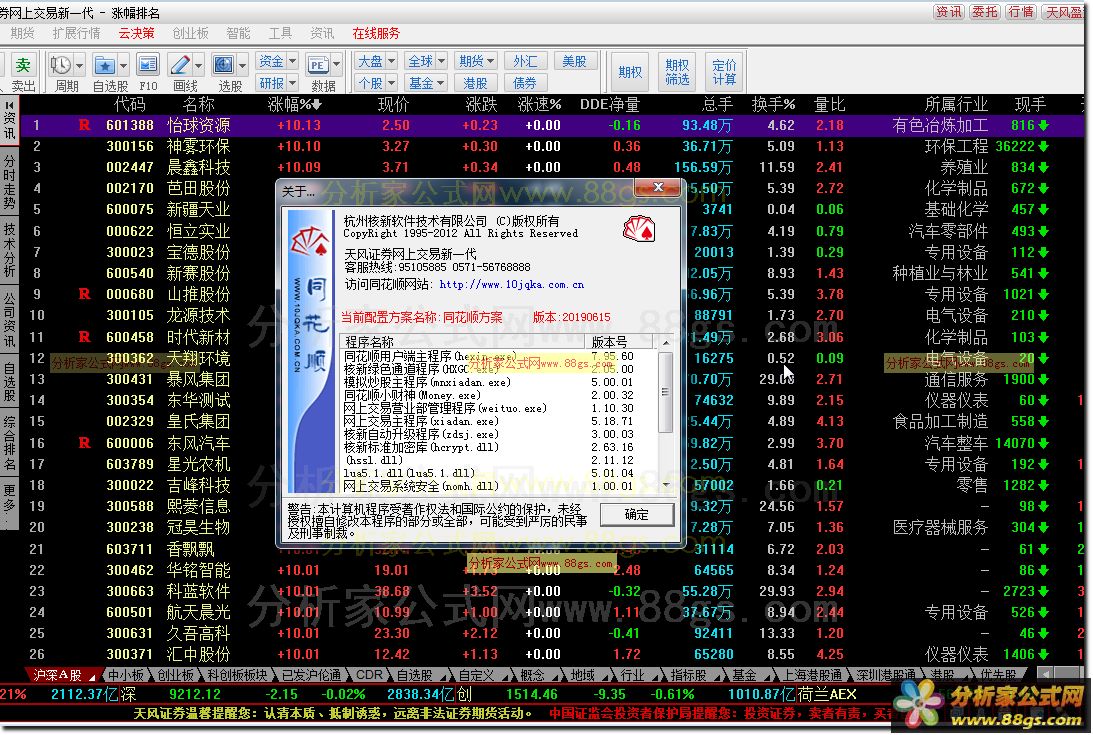1093x735 pixels.
Task: Switch to the CDR bottom tab
Action: [369, 675]
